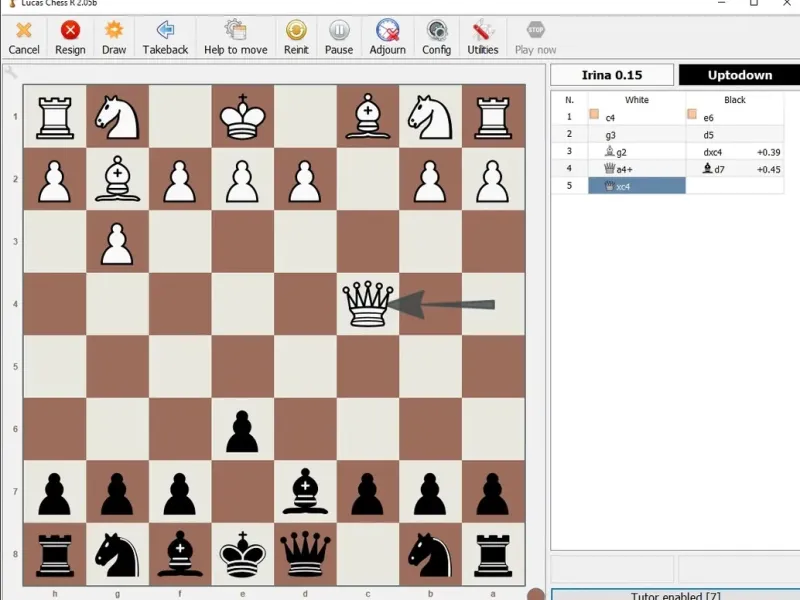Click the +0.39 evaluation value
Viewport: 800px width, 600px height.
point(768,152)
